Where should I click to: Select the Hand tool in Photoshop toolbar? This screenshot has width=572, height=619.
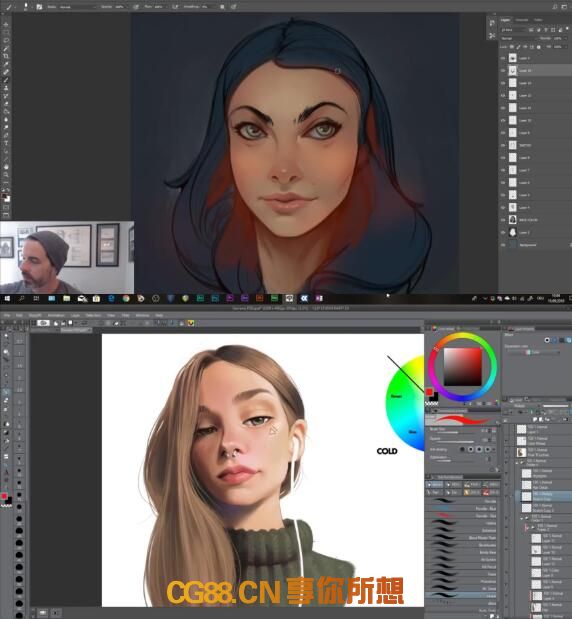(6, 167)
